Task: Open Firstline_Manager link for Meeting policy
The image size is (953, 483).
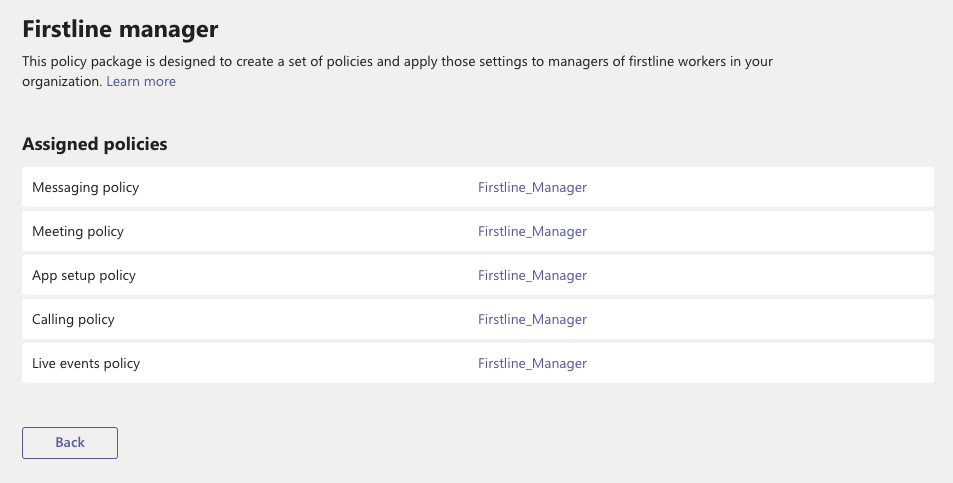Action: [532, 231]
